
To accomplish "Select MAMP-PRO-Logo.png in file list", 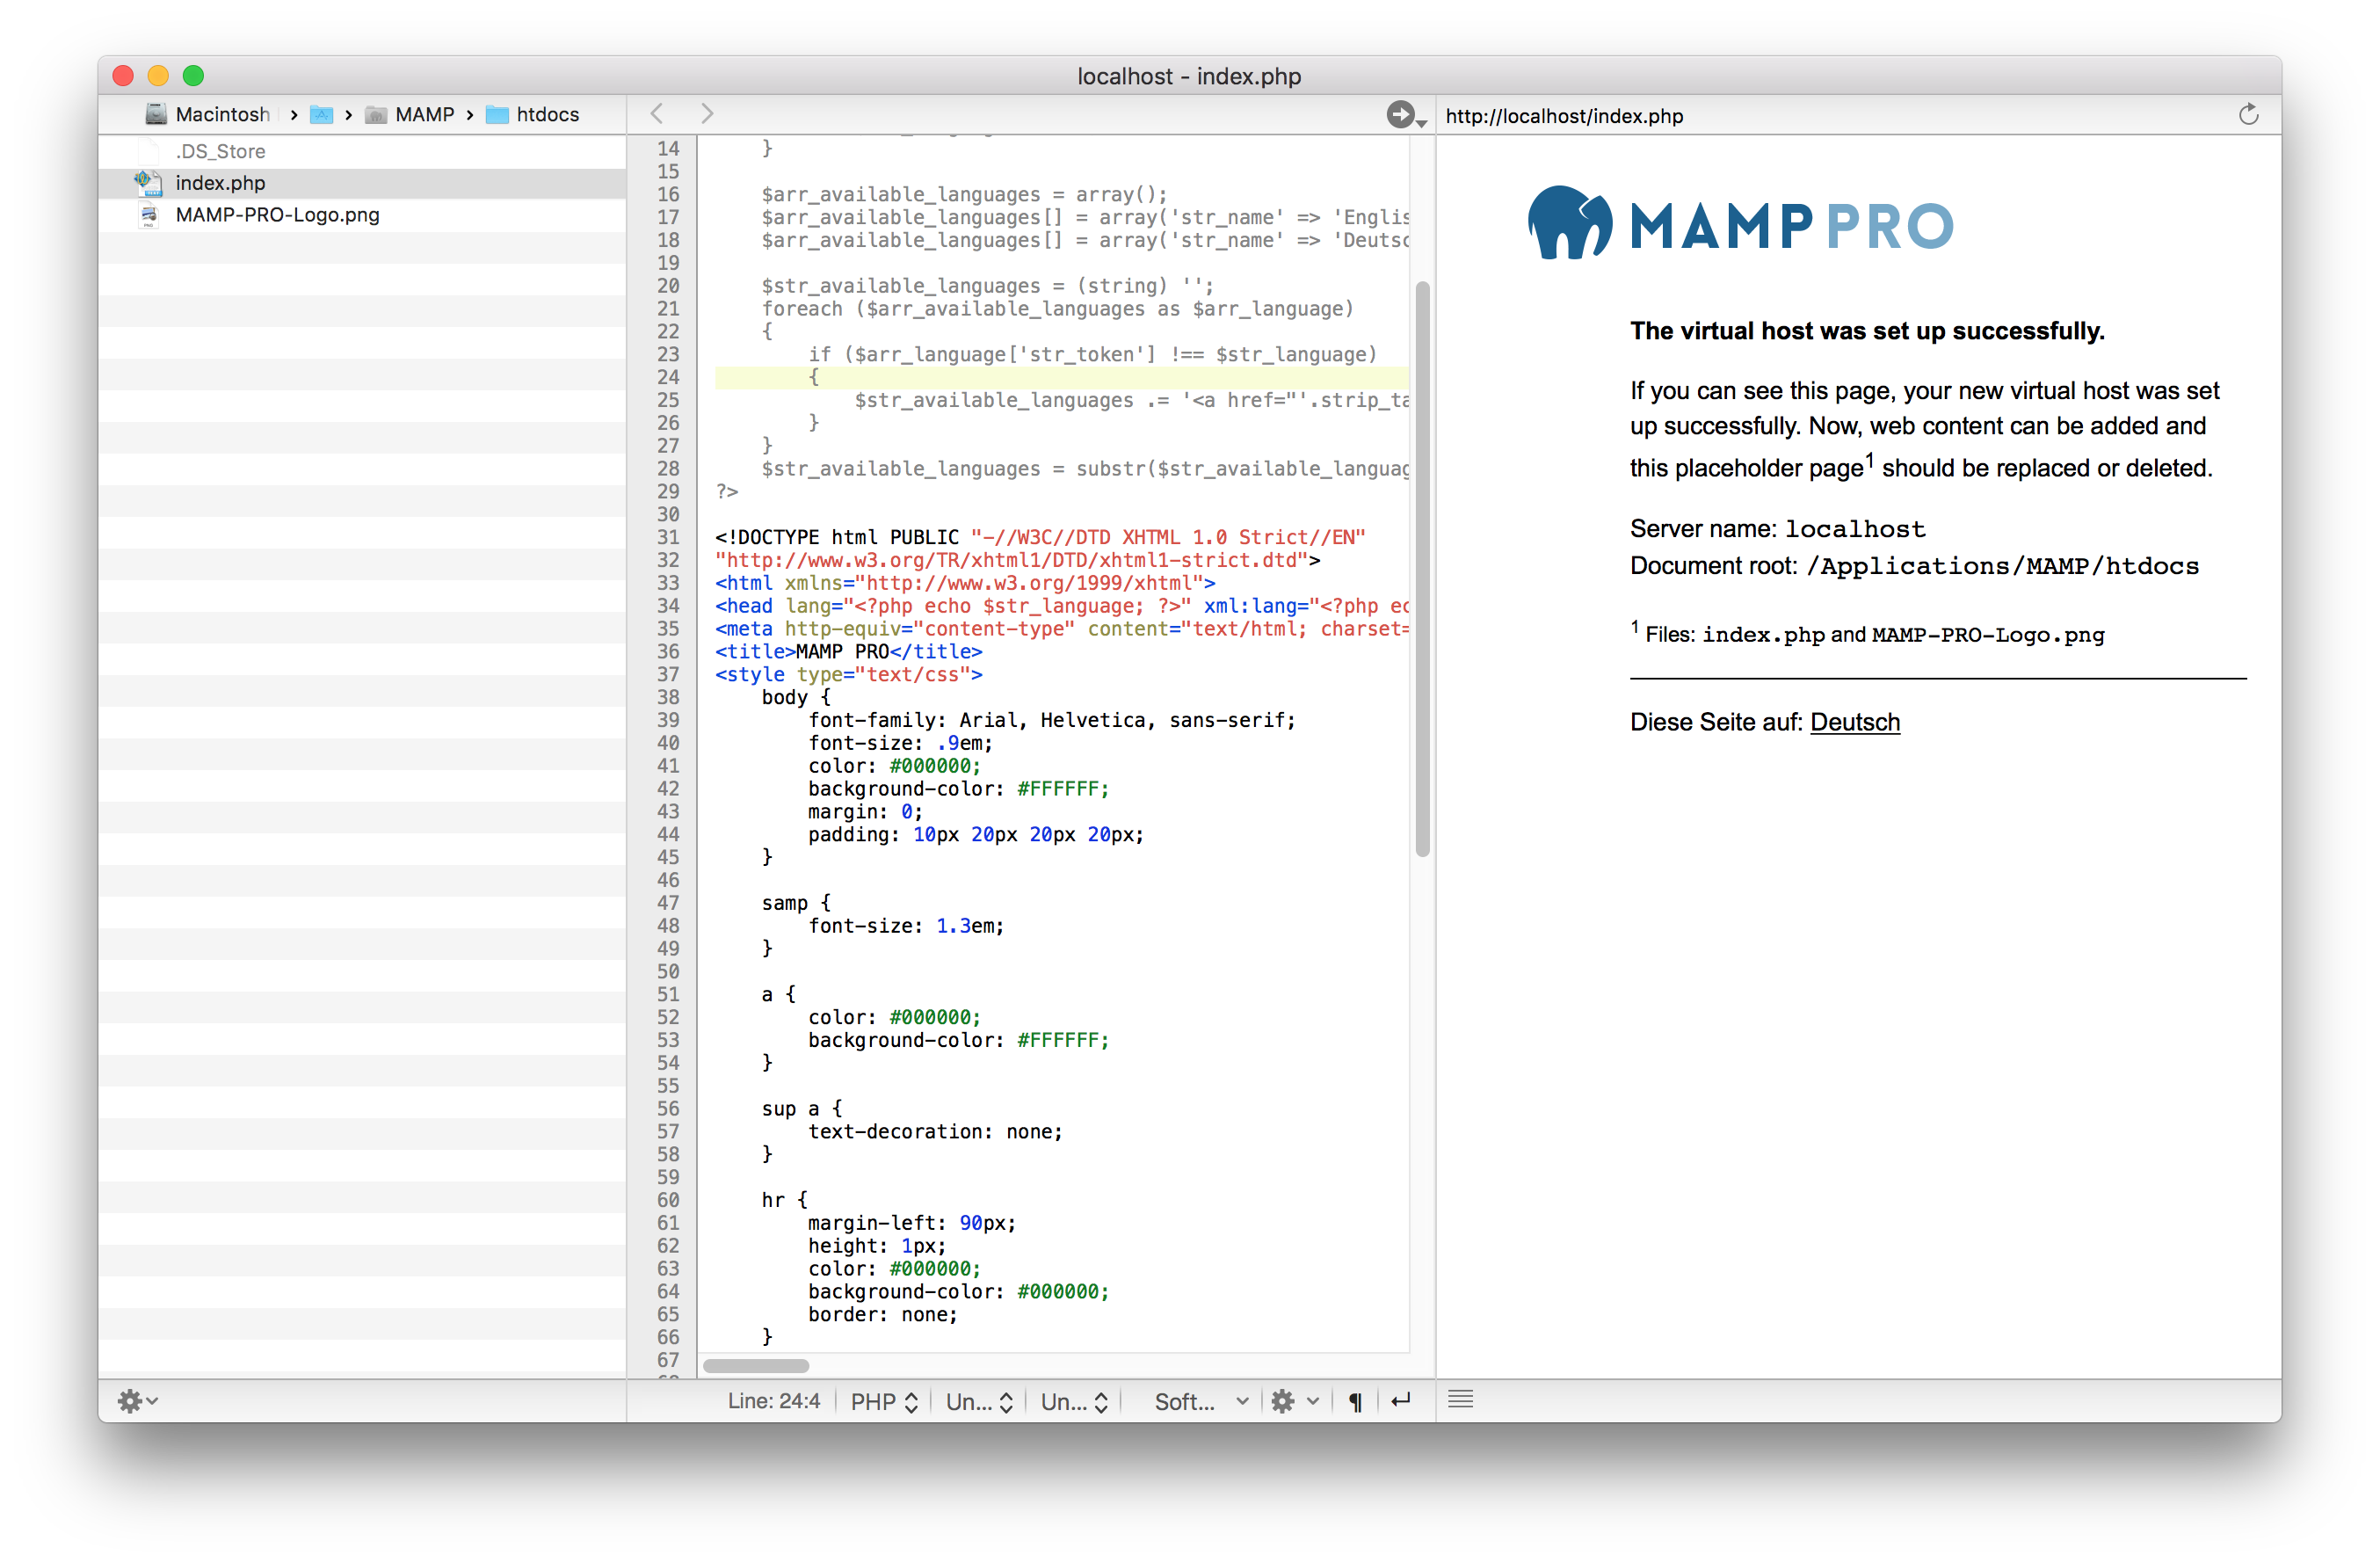I will 362,215.
